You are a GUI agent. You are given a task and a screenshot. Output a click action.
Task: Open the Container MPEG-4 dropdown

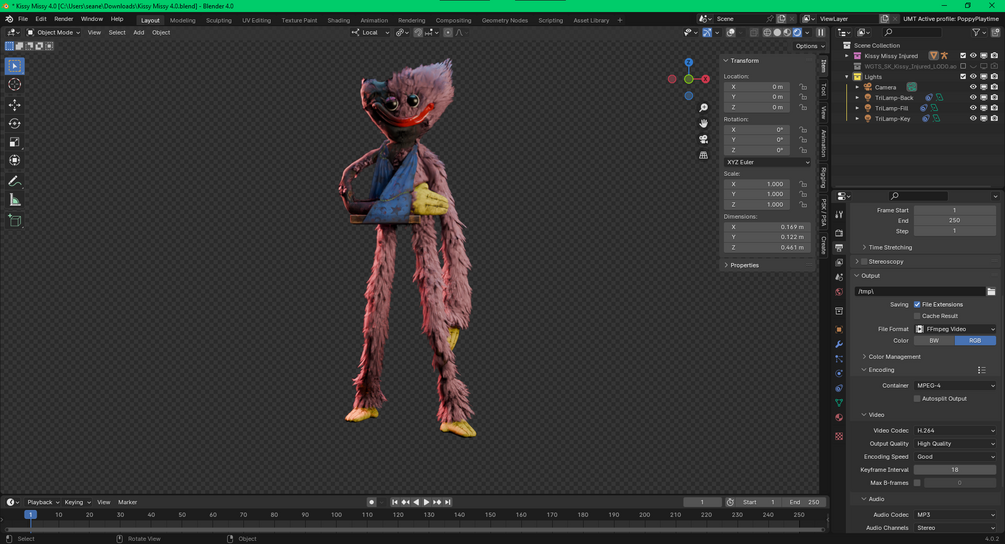pyautogui.click(x=955, y=385)
